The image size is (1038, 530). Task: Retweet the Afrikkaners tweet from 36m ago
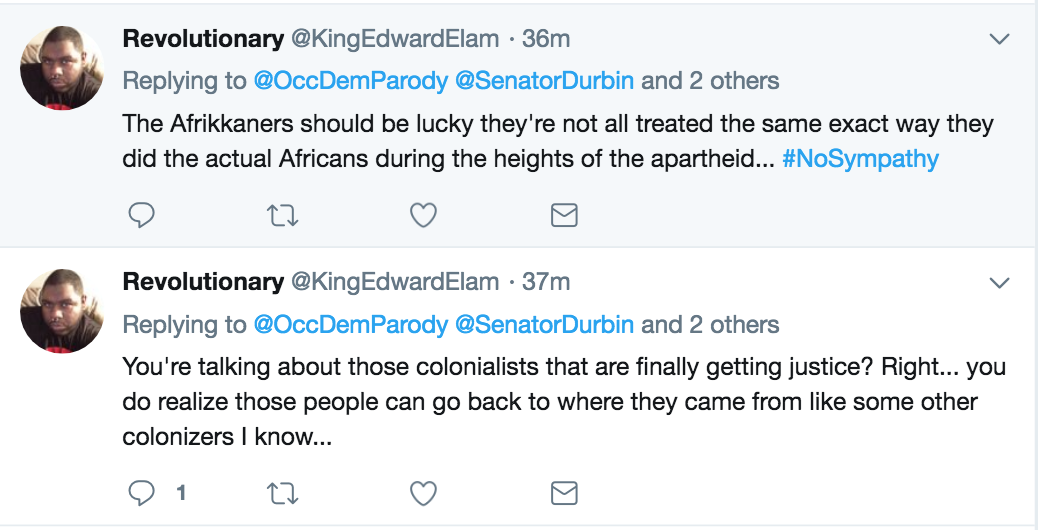(283, 215)
